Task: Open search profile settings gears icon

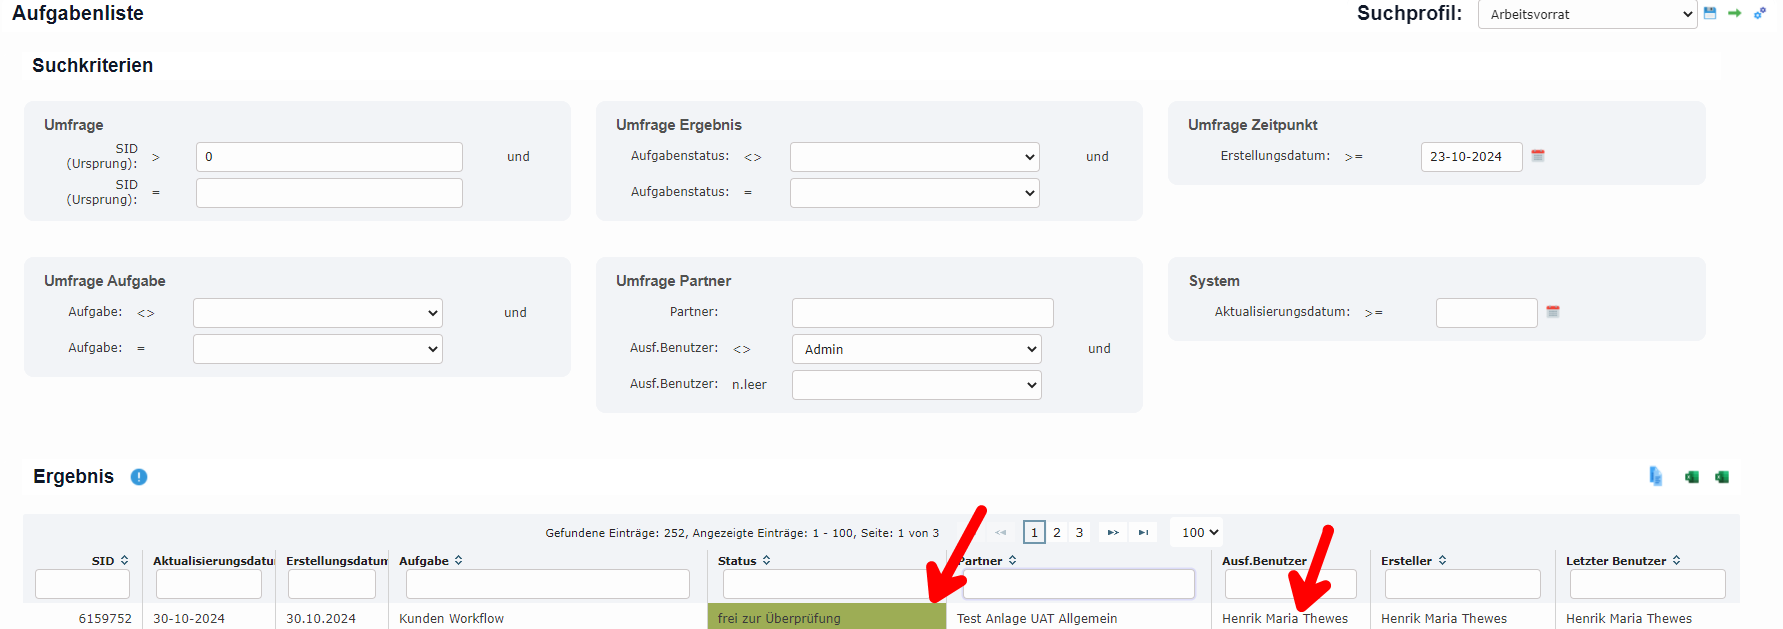Action: click(1760, 13)
